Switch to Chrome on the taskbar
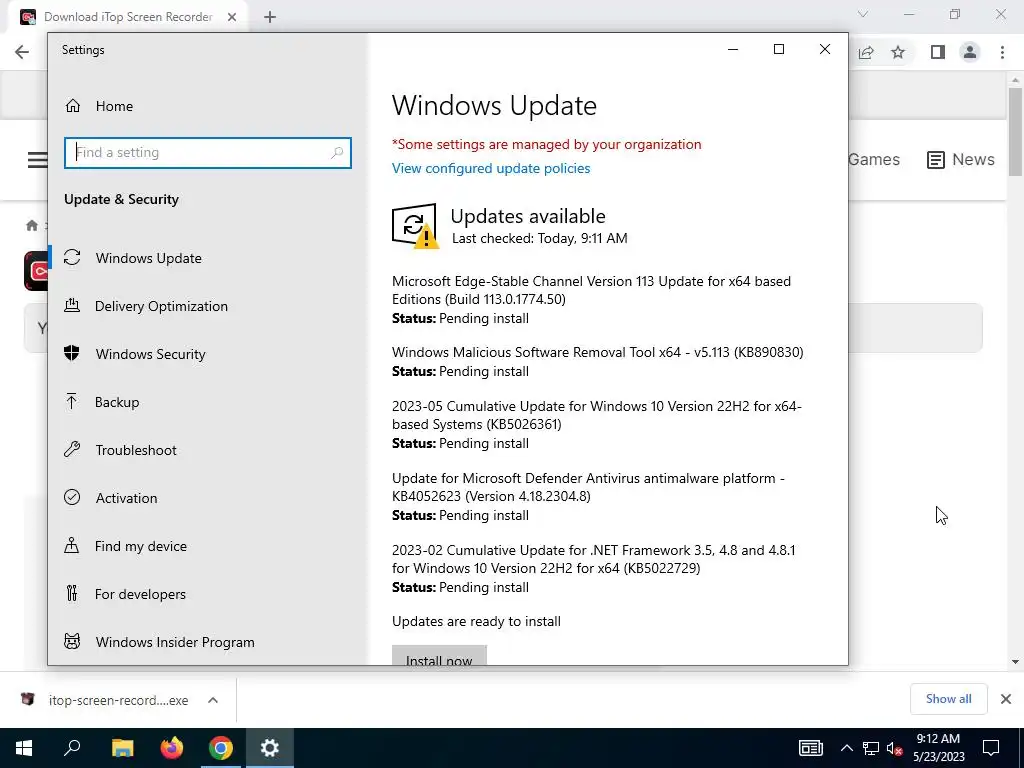This screenshot has height=768, width=1024. click(221, 748)
